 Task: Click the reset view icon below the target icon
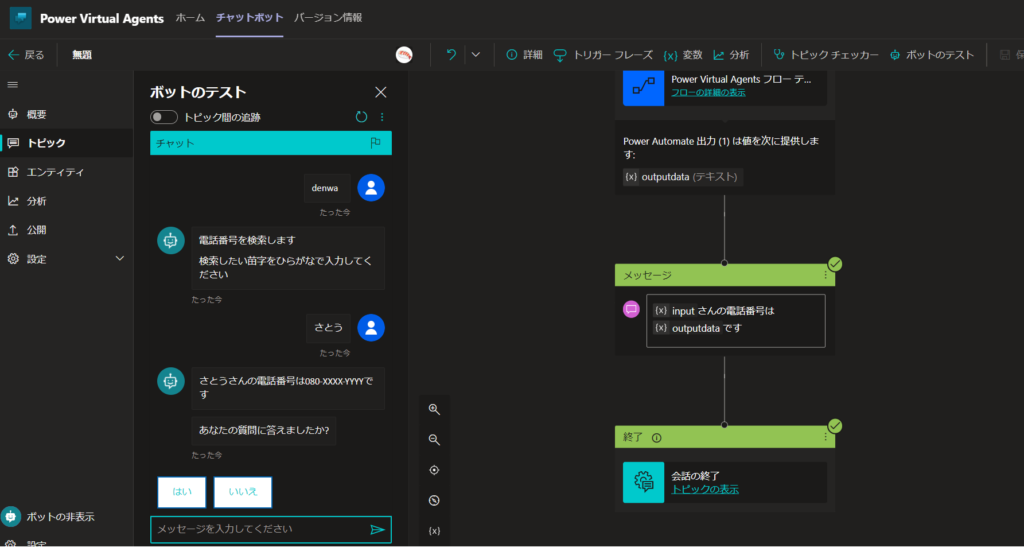434,501
